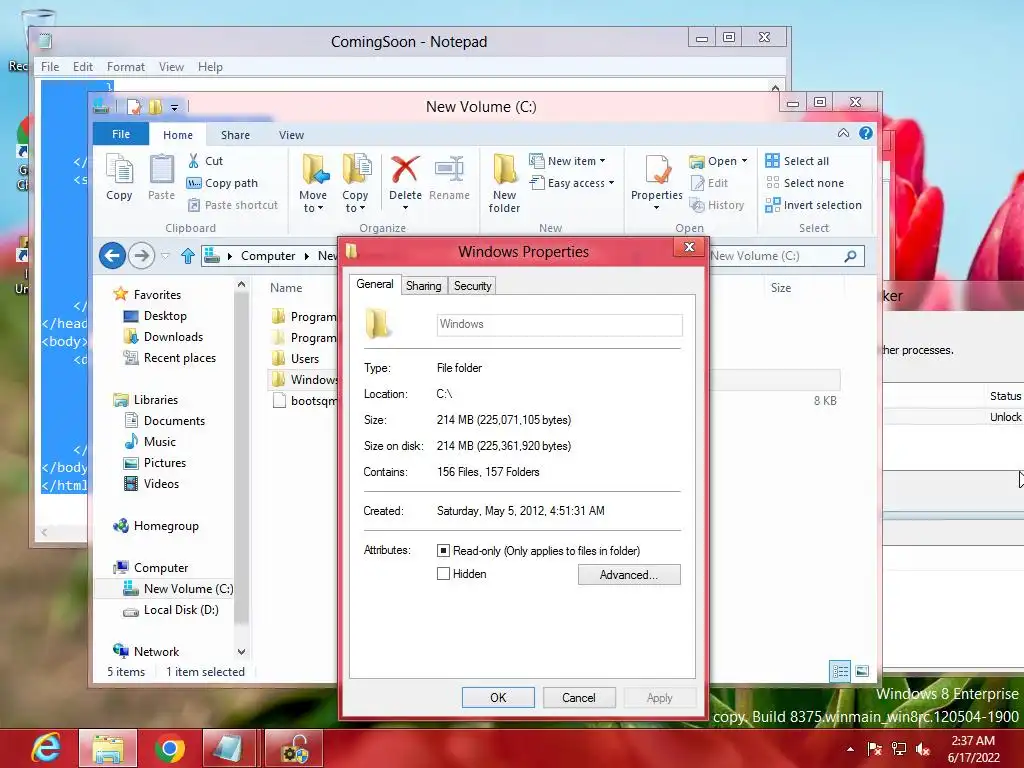Go back with the Explorer back arrow
Image resolution: width=1024 pixels, height=768 pixels.
(x=112, y=255)
